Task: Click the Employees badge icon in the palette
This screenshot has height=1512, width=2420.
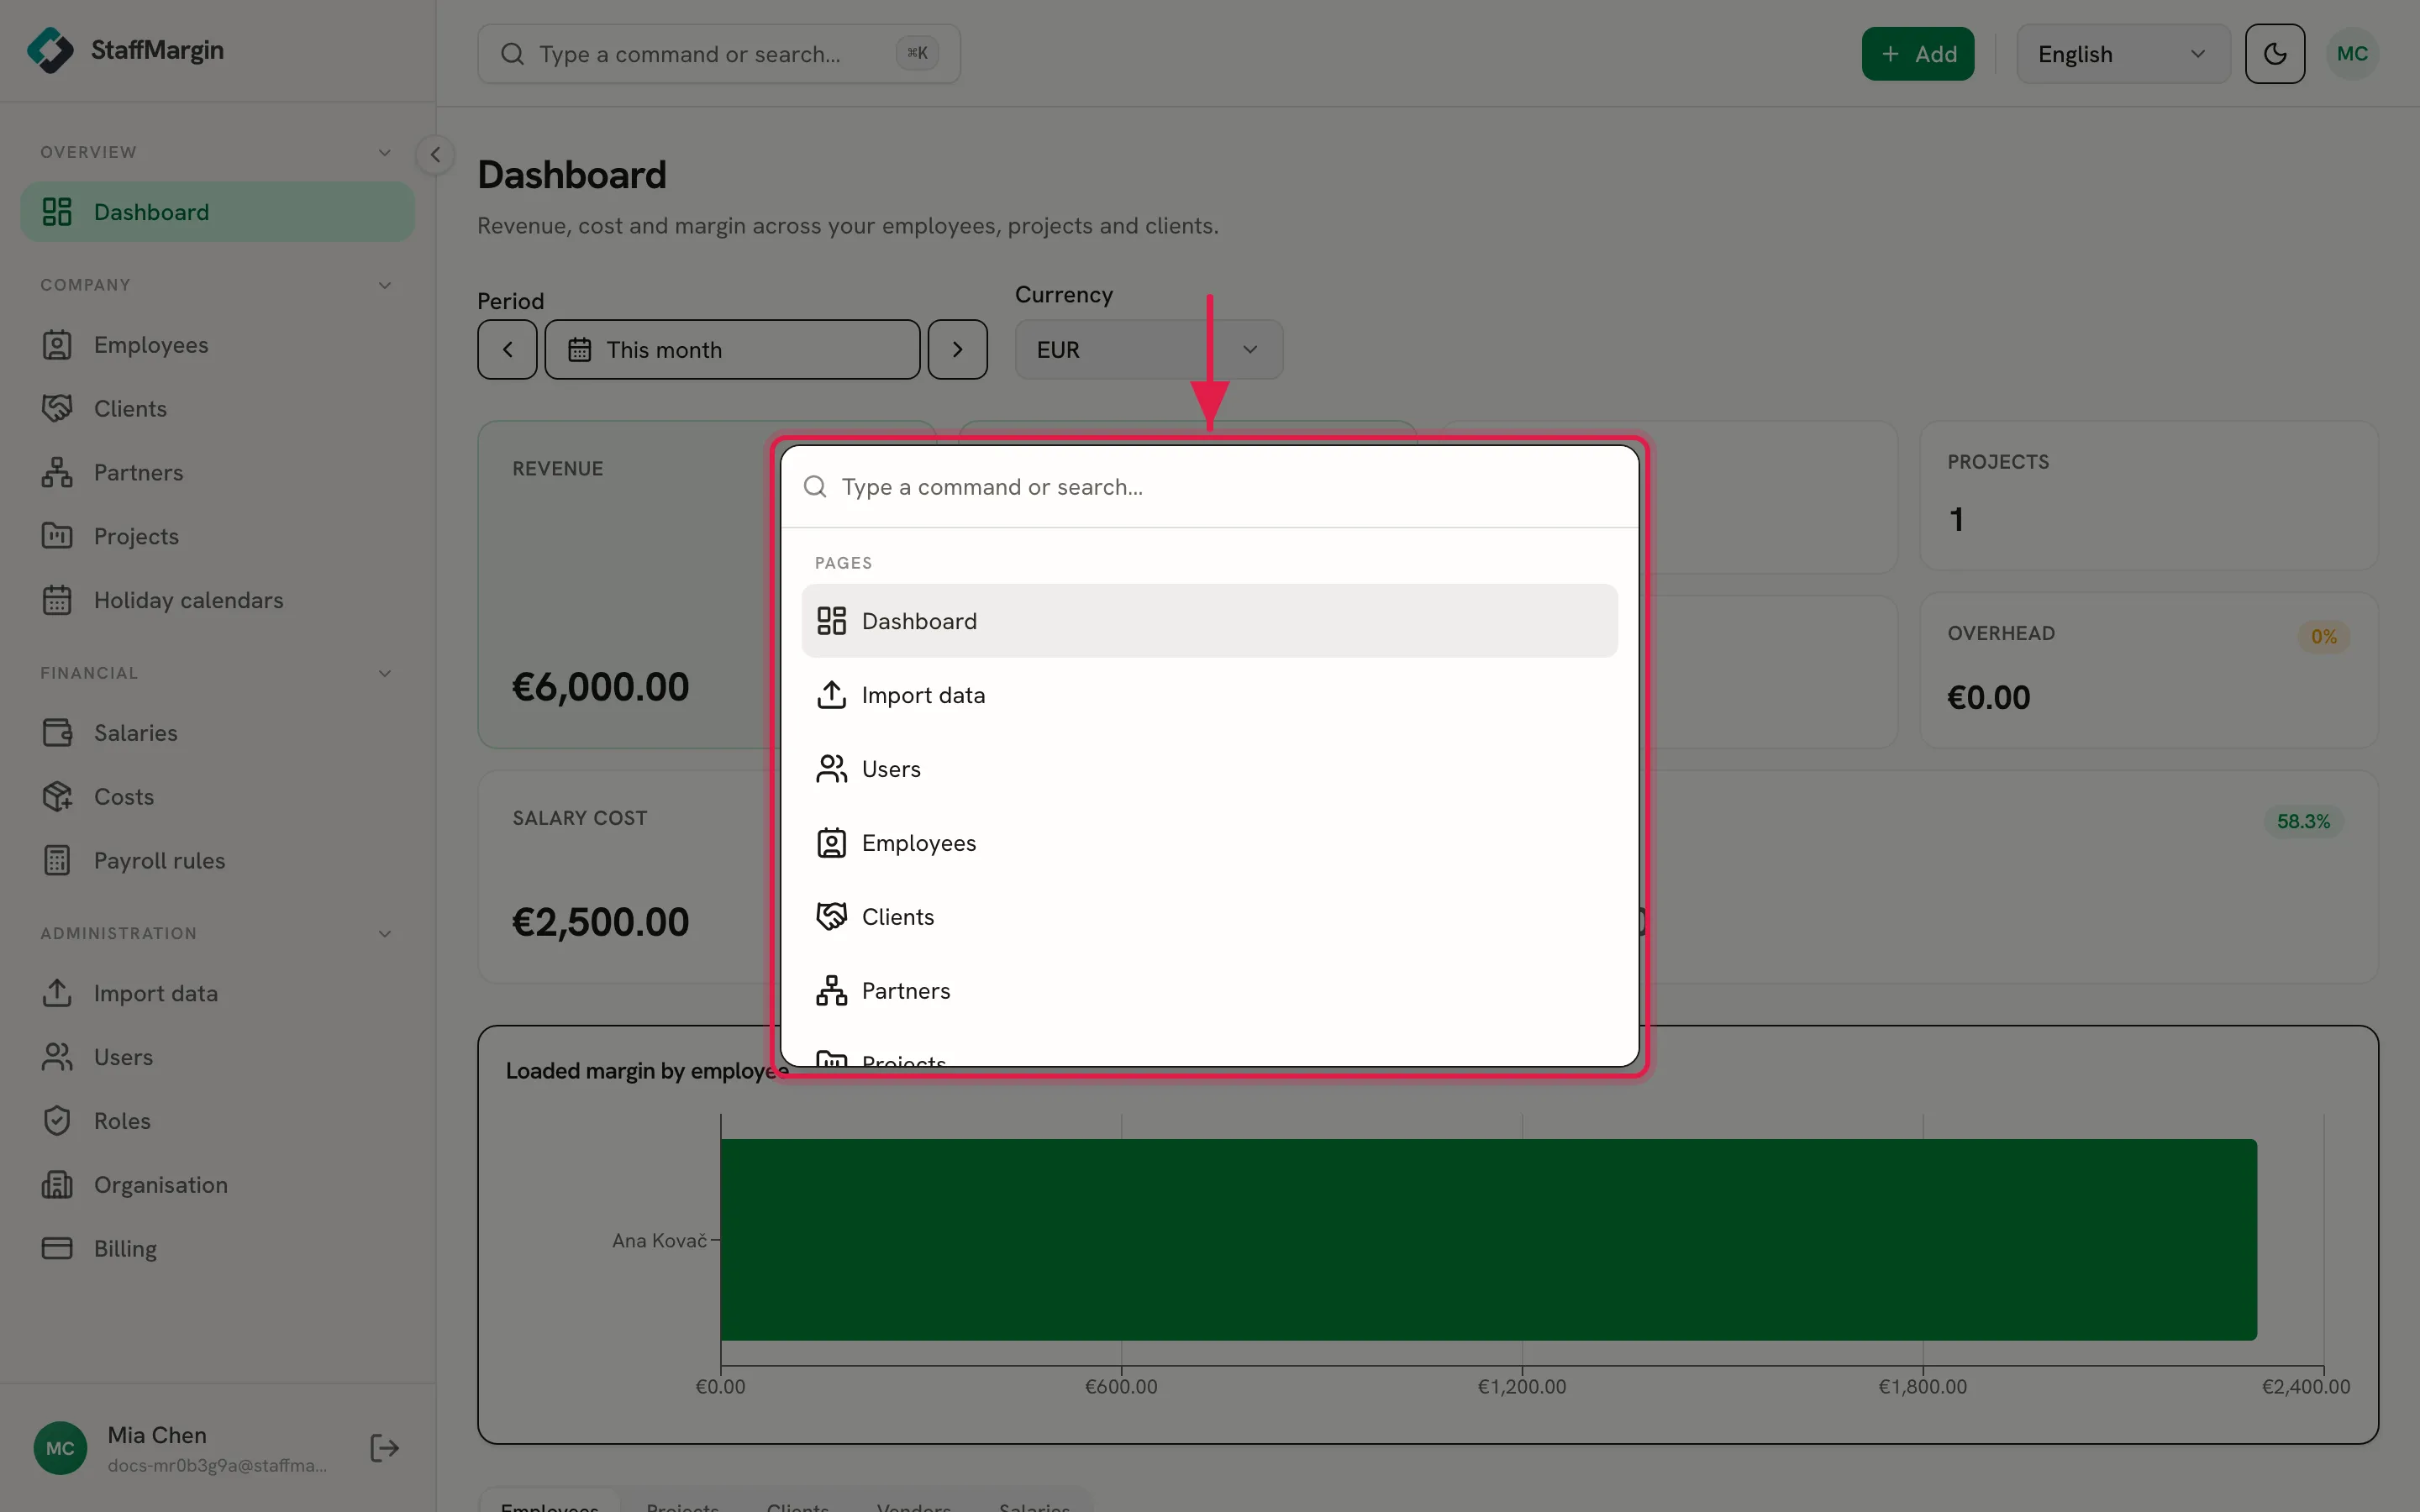Action: pyautogui.click(x=832, y=843)
